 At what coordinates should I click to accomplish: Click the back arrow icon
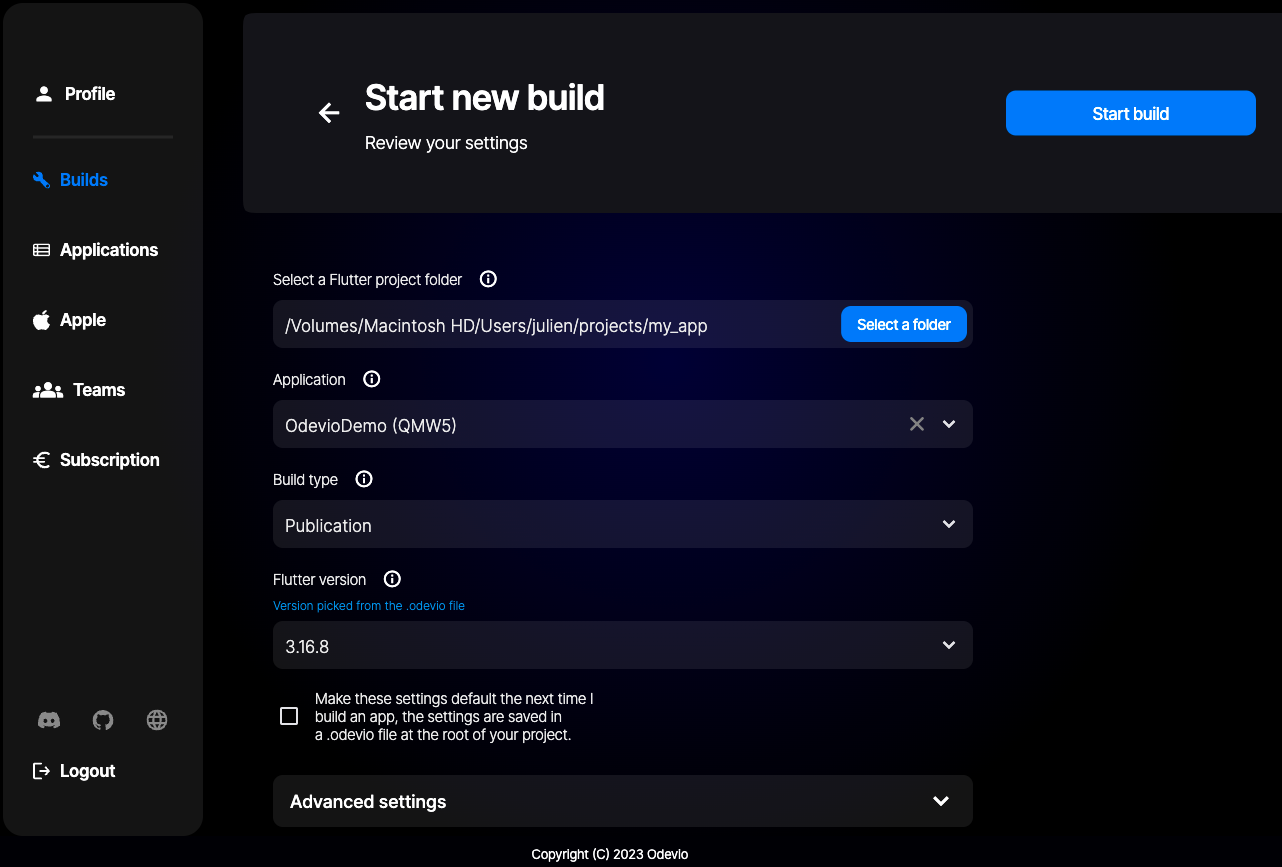pyautogui.click(x=329, y=113)
